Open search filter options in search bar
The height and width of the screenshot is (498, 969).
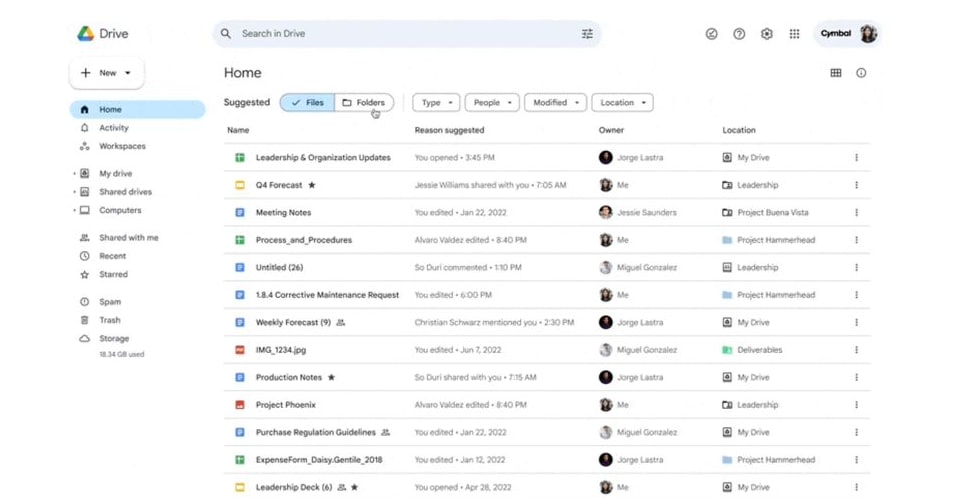pyautogui.click(x=587, y=34)
